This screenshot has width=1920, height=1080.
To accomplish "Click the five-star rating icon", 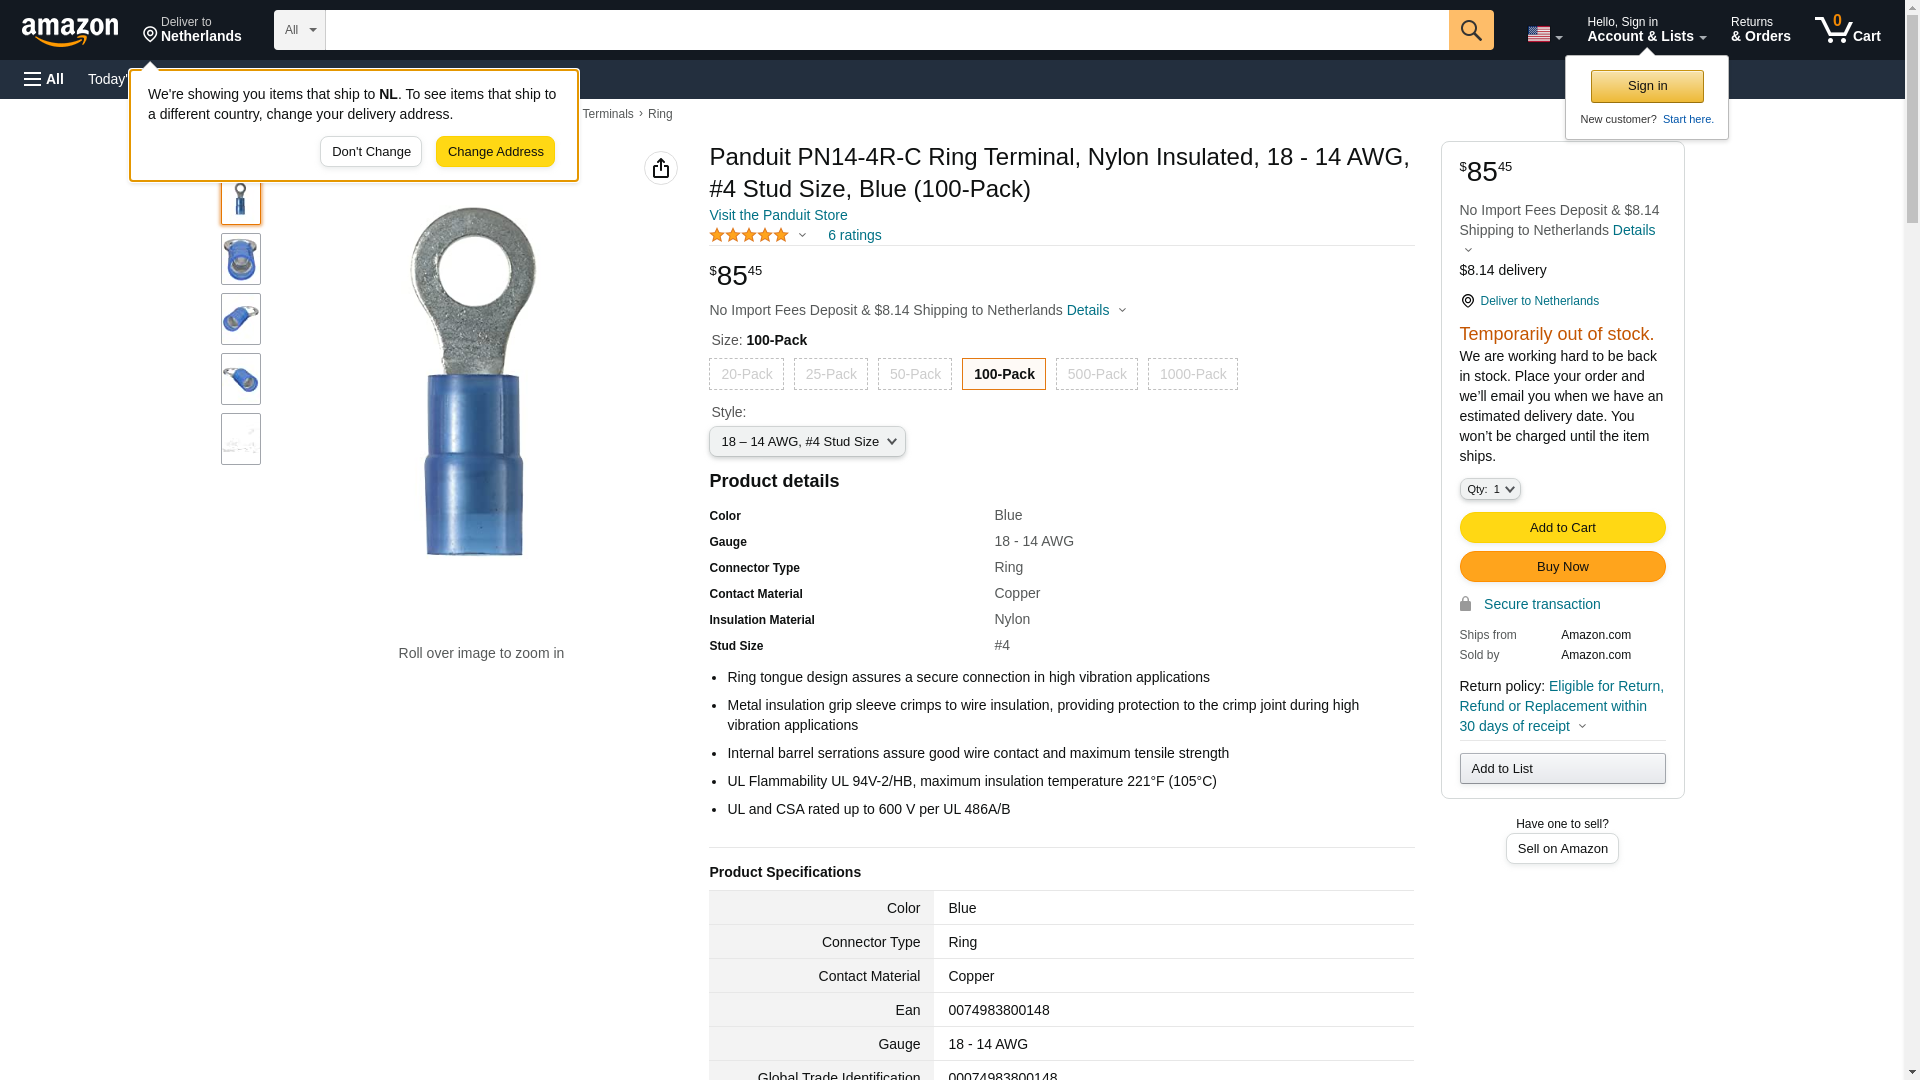I will [749, 235].
